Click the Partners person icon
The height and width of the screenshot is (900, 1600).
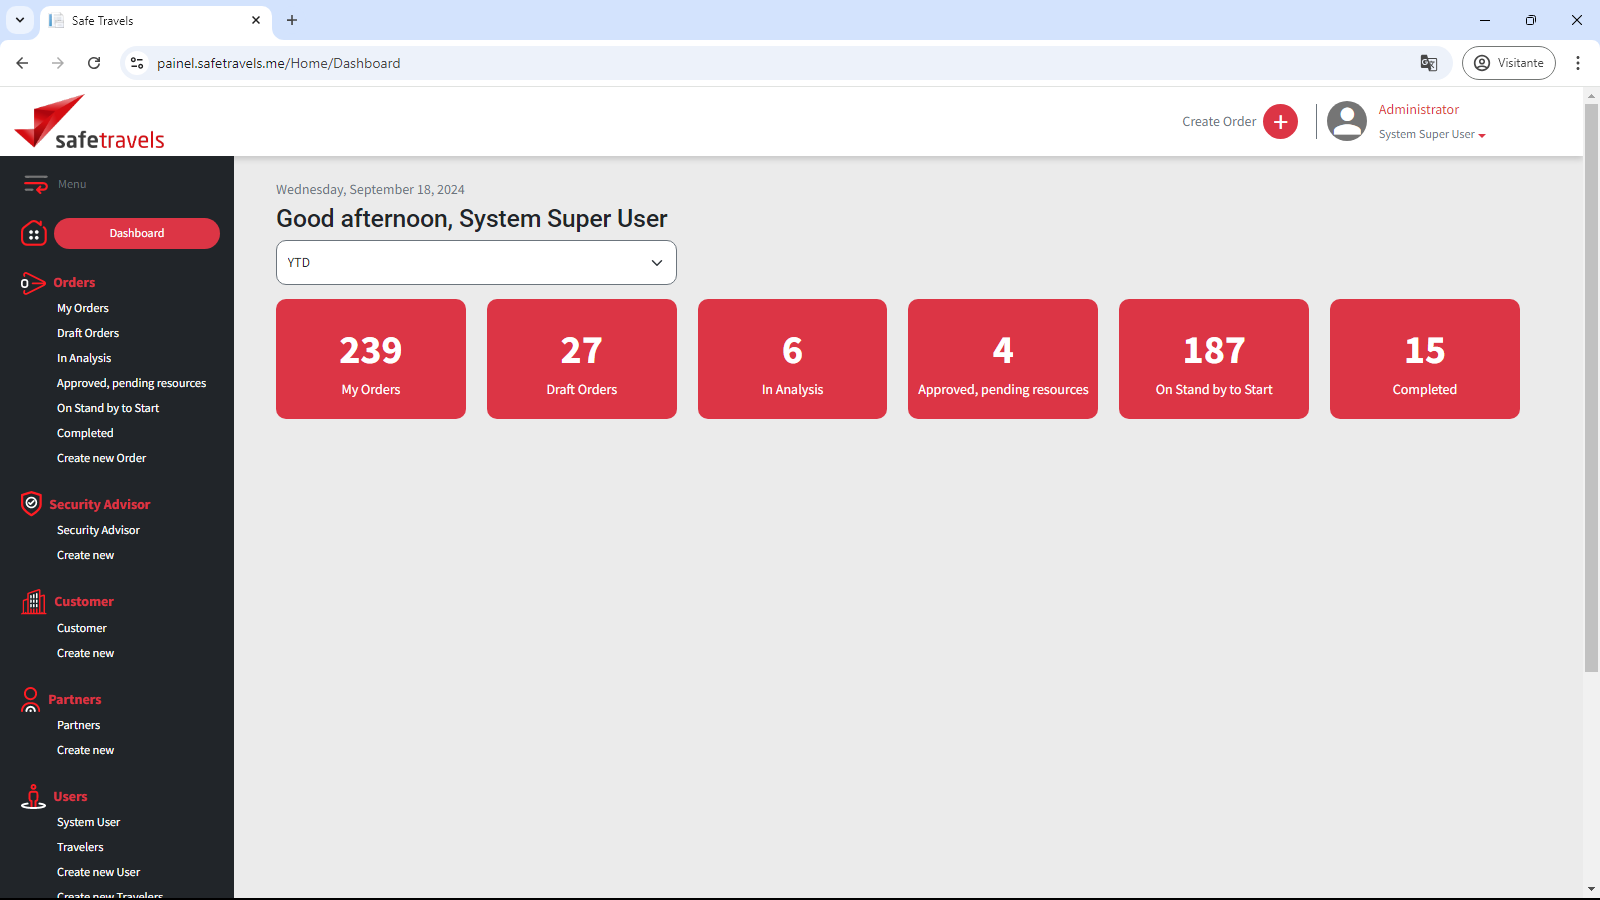31,699
